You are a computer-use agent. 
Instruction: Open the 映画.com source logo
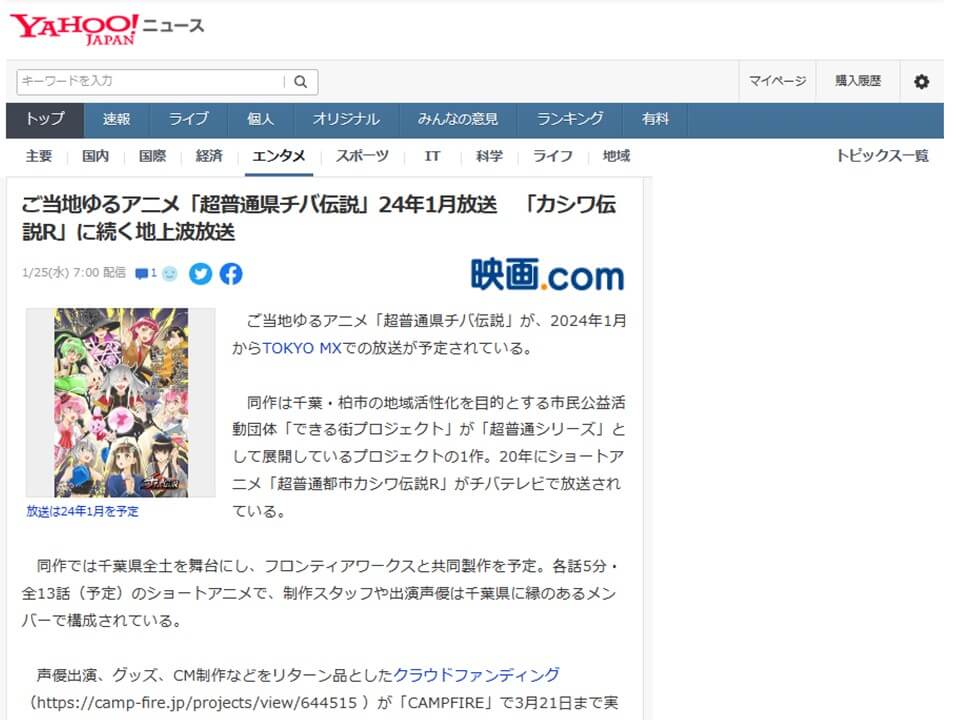(547, 275)
